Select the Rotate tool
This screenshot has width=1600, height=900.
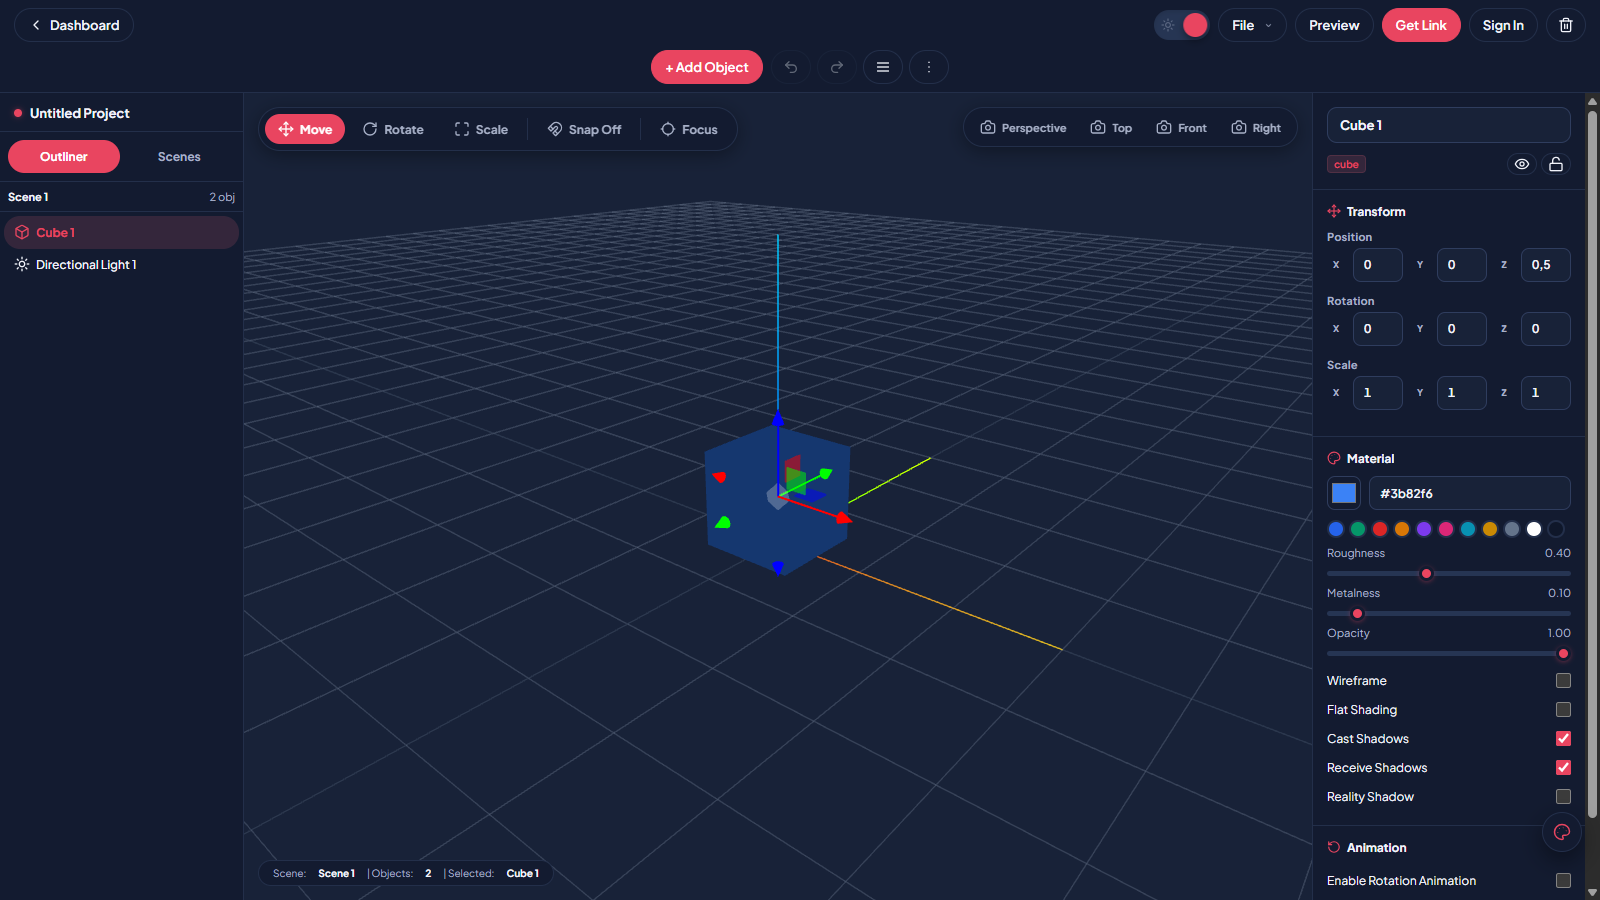393,129
